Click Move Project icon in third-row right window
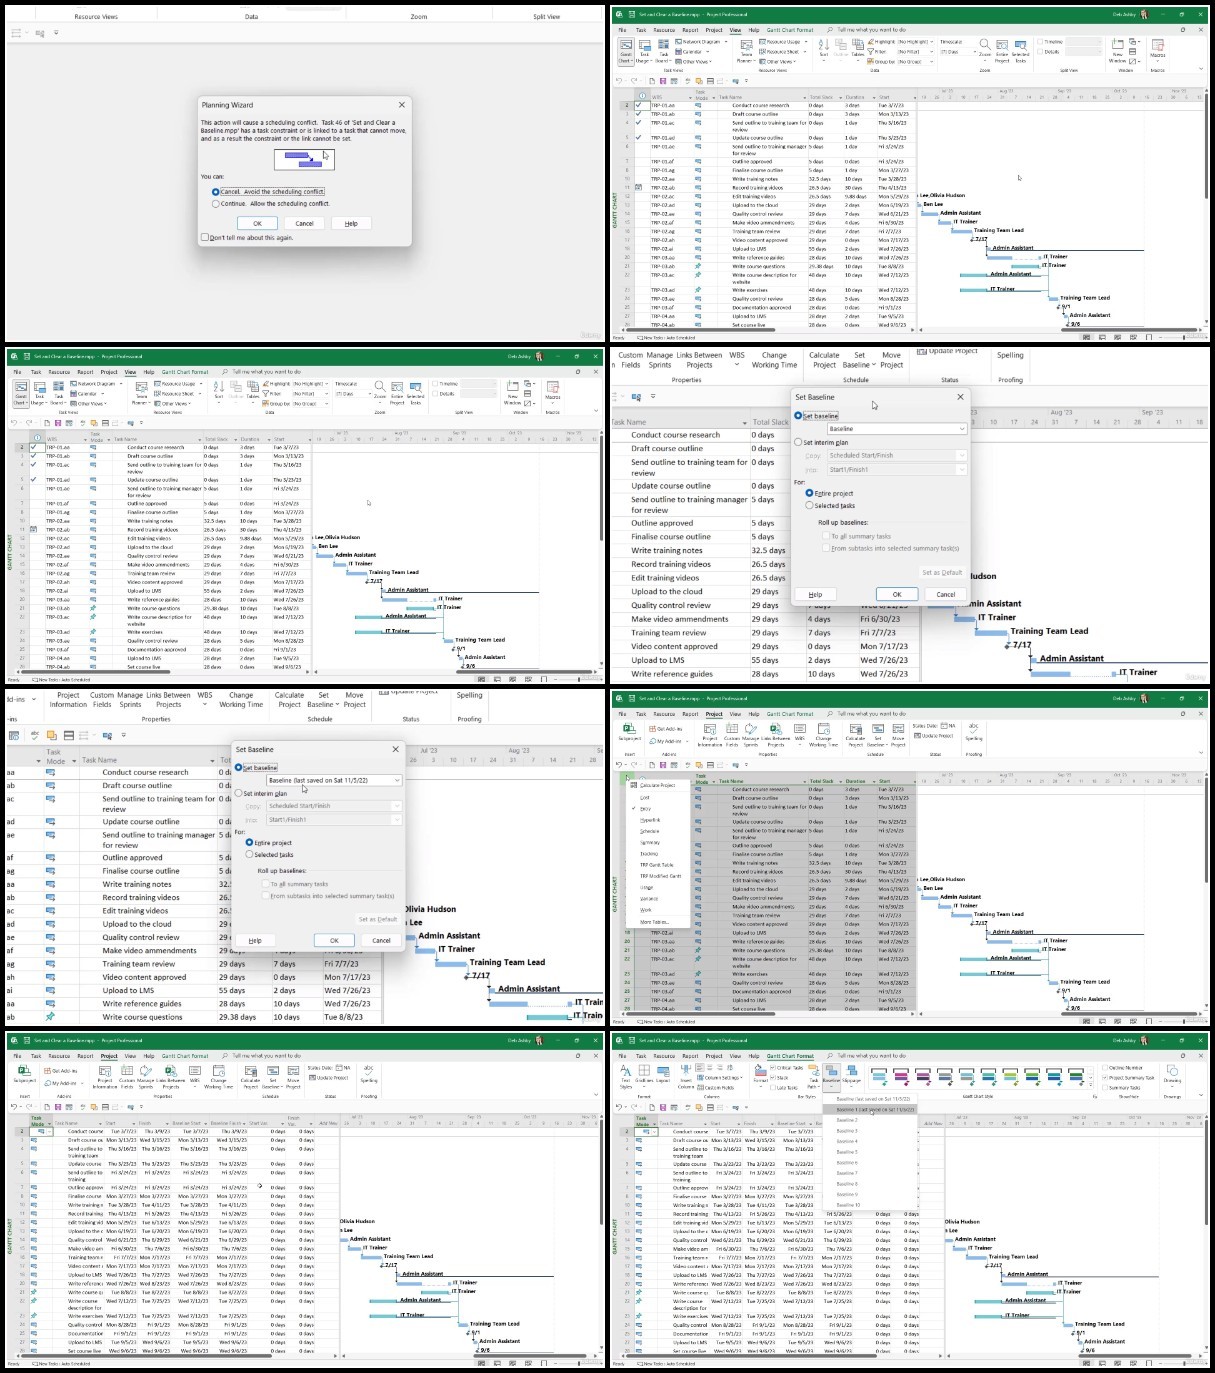 click(898, 733)
